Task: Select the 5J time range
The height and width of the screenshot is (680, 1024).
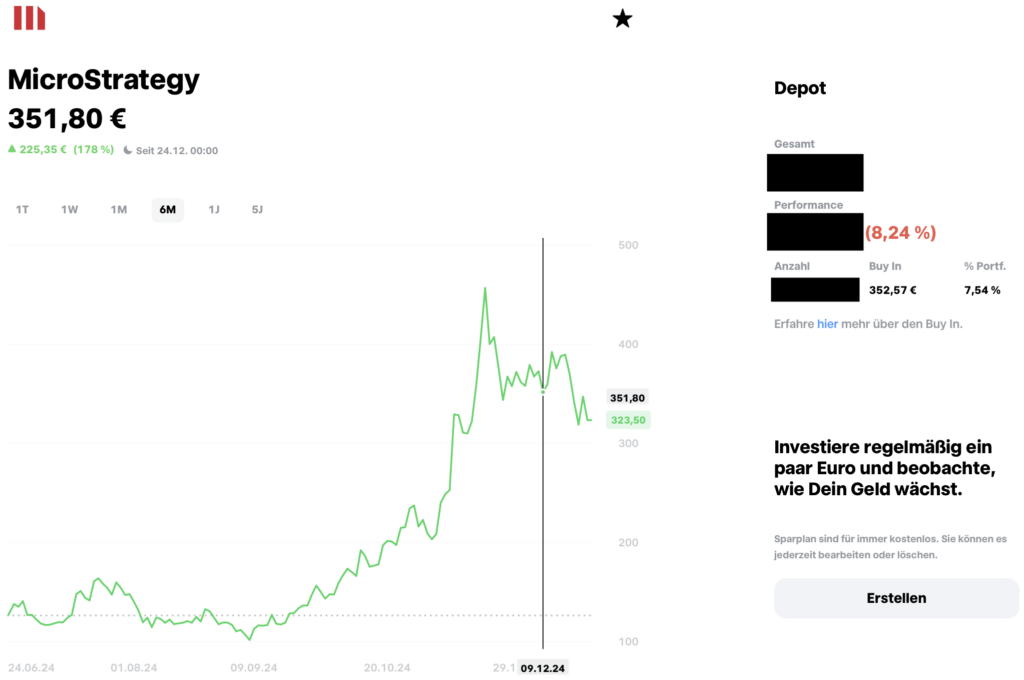Action: pyautogui.click(x=257, y=210)
